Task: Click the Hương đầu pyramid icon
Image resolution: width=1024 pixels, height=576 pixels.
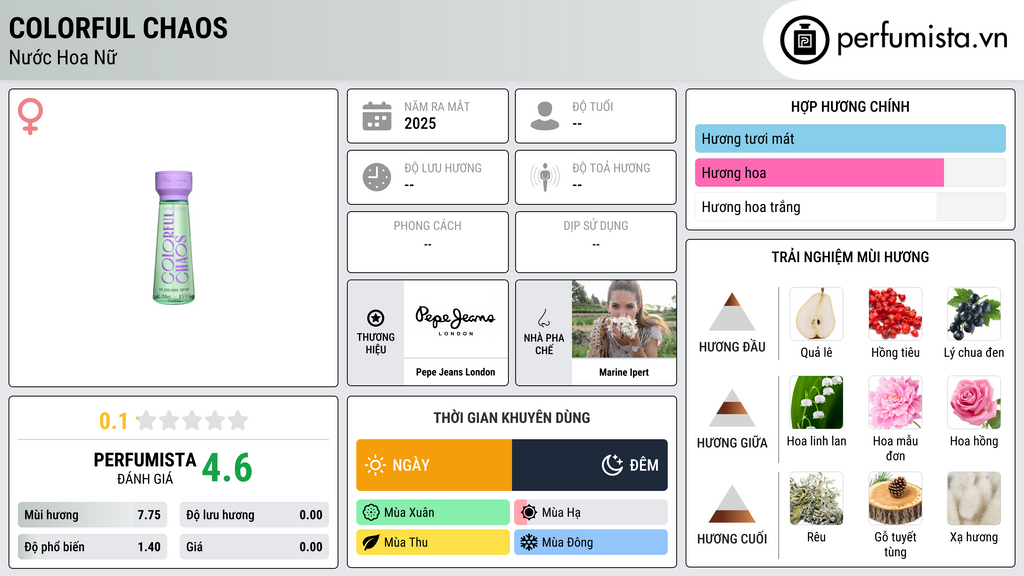Action: pyautogui.click(x=732, y=312)
